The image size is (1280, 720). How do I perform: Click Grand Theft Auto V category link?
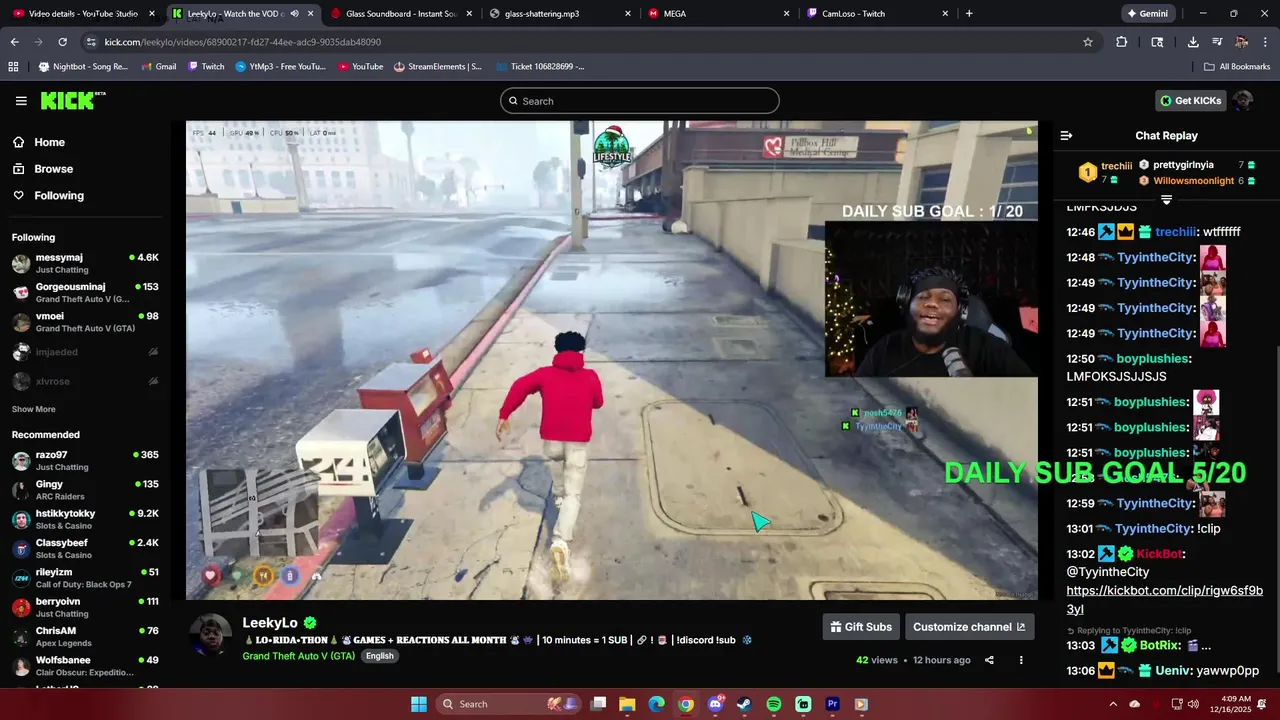[x=298, y=656]
